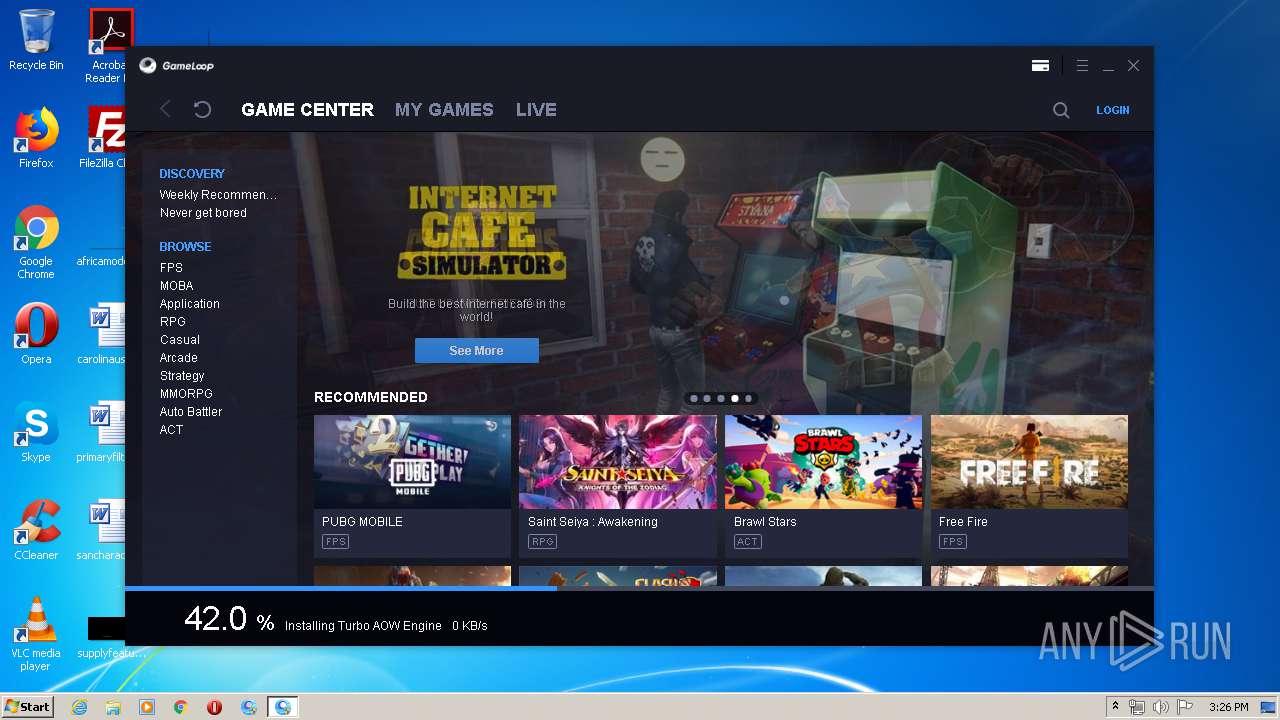This screenshot has height=720, width=1280.
Task: Launch Opera desktop shortcut
Action: tap(36, 333)
